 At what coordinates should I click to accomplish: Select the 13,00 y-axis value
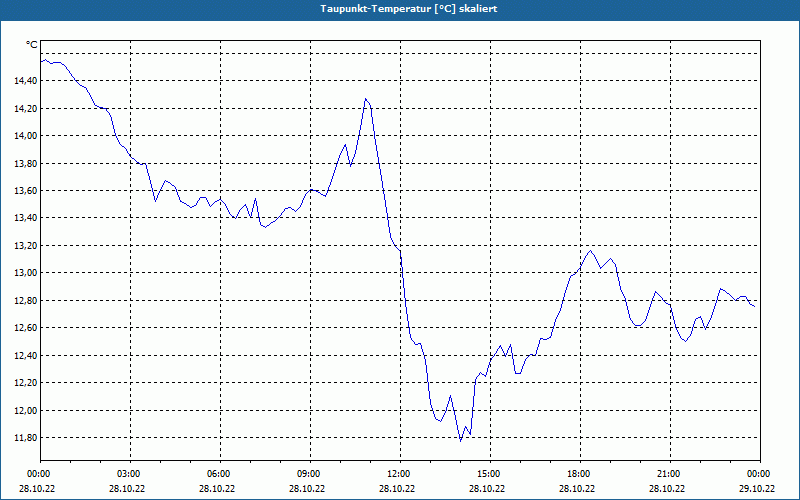point(25,273)
